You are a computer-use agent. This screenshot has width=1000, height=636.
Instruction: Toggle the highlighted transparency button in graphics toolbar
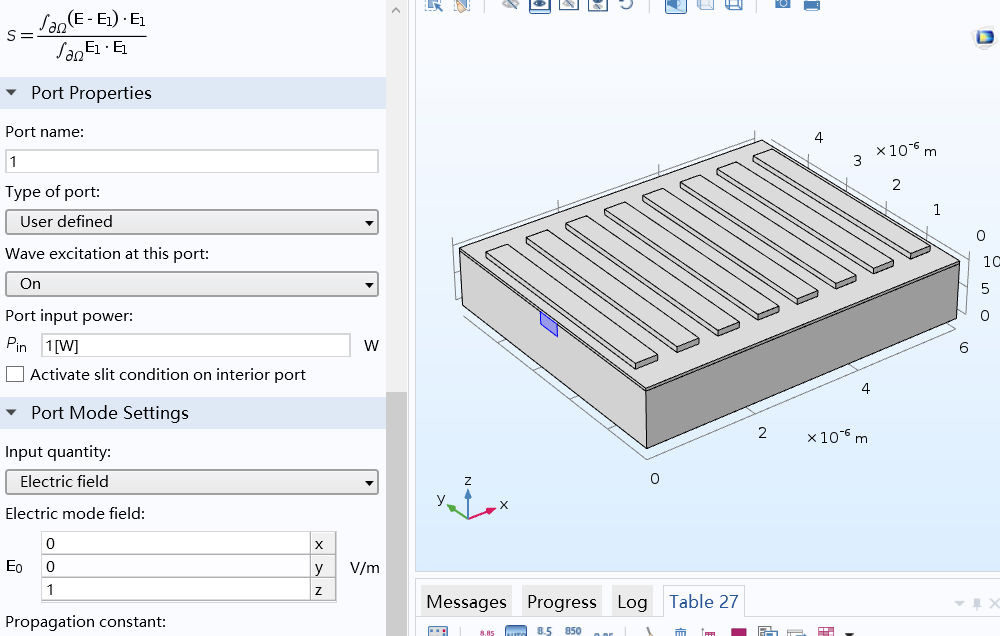click(x=676, y=4)
